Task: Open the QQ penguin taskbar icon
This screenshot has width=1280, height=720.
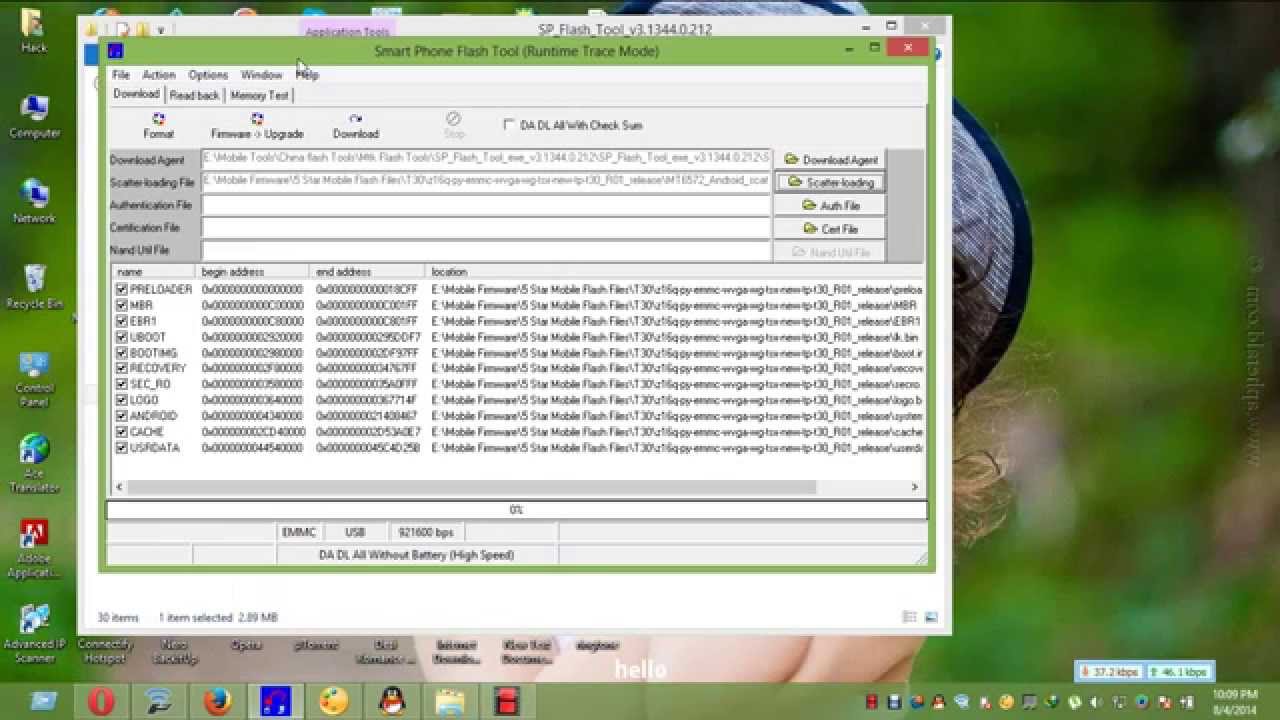Action: (x=392, y=701)
